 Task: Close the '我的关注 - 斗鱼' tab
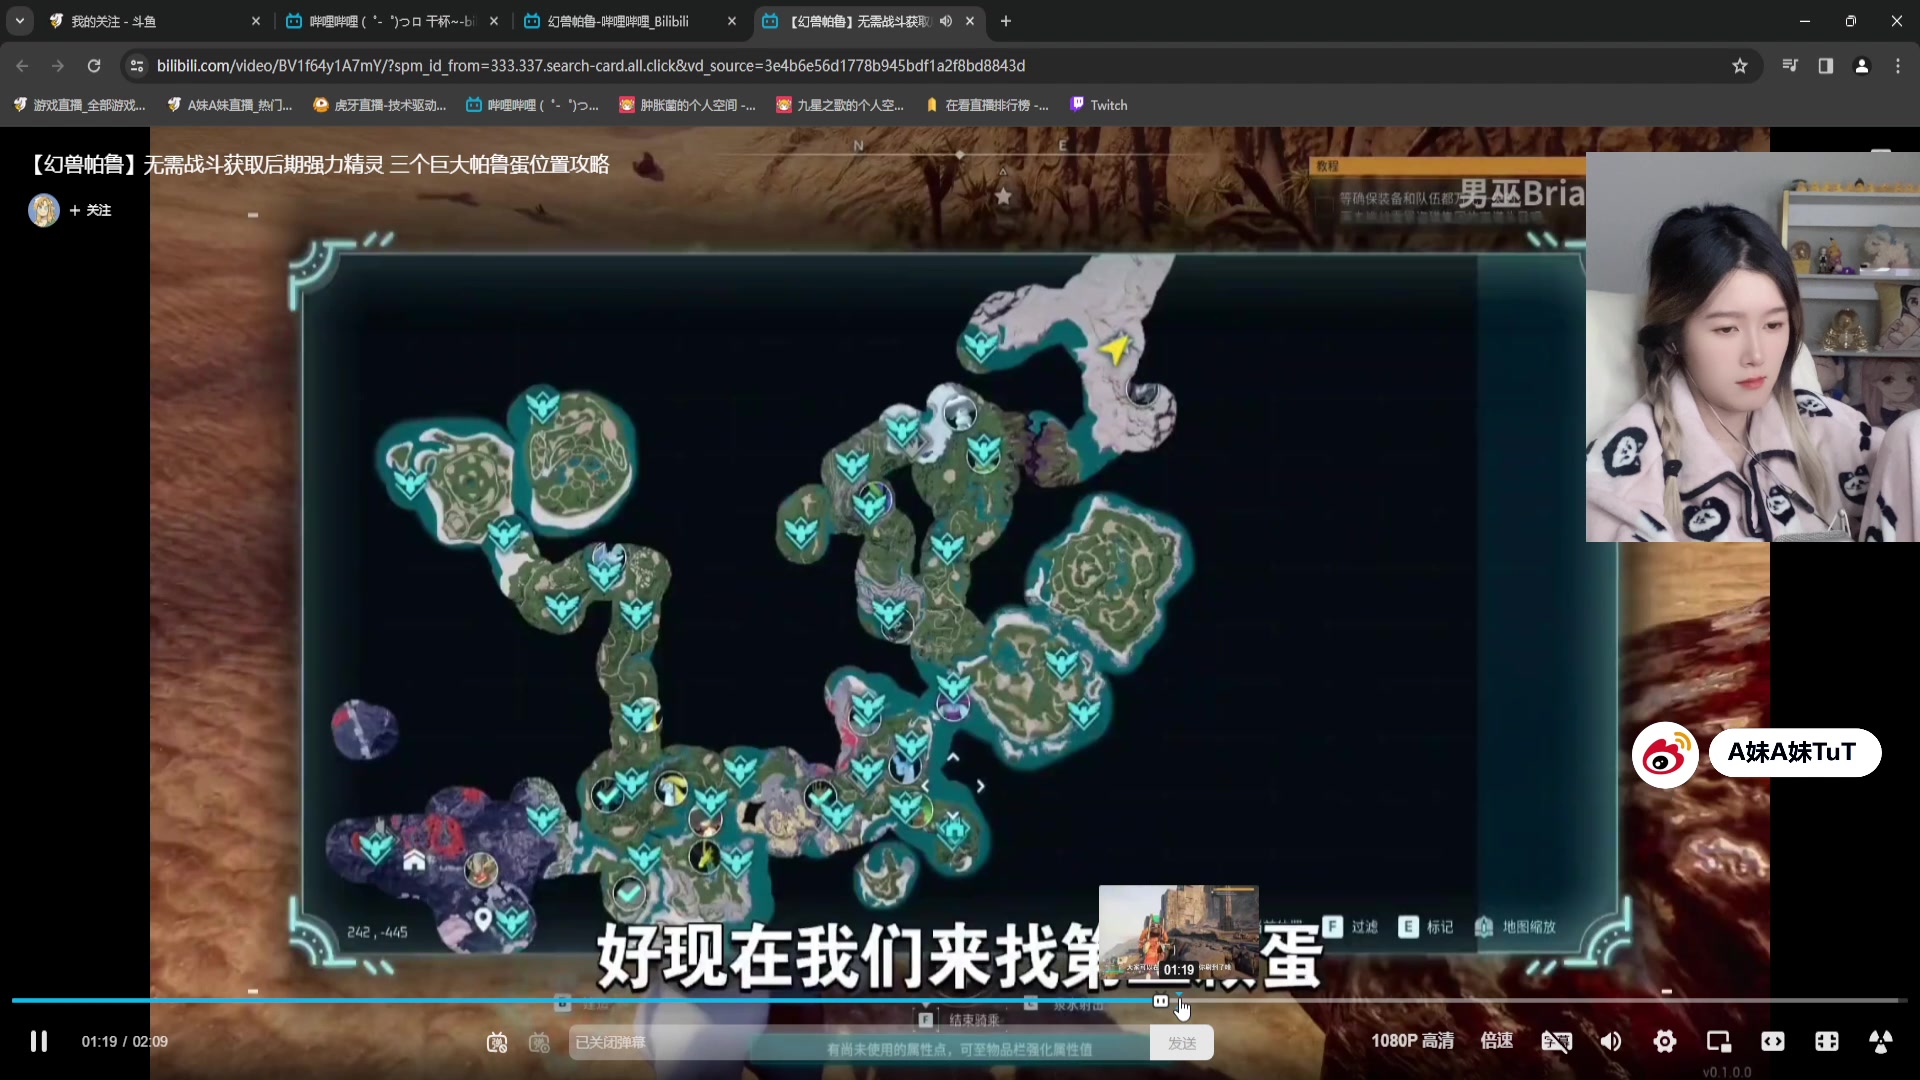tap(255, 21)
